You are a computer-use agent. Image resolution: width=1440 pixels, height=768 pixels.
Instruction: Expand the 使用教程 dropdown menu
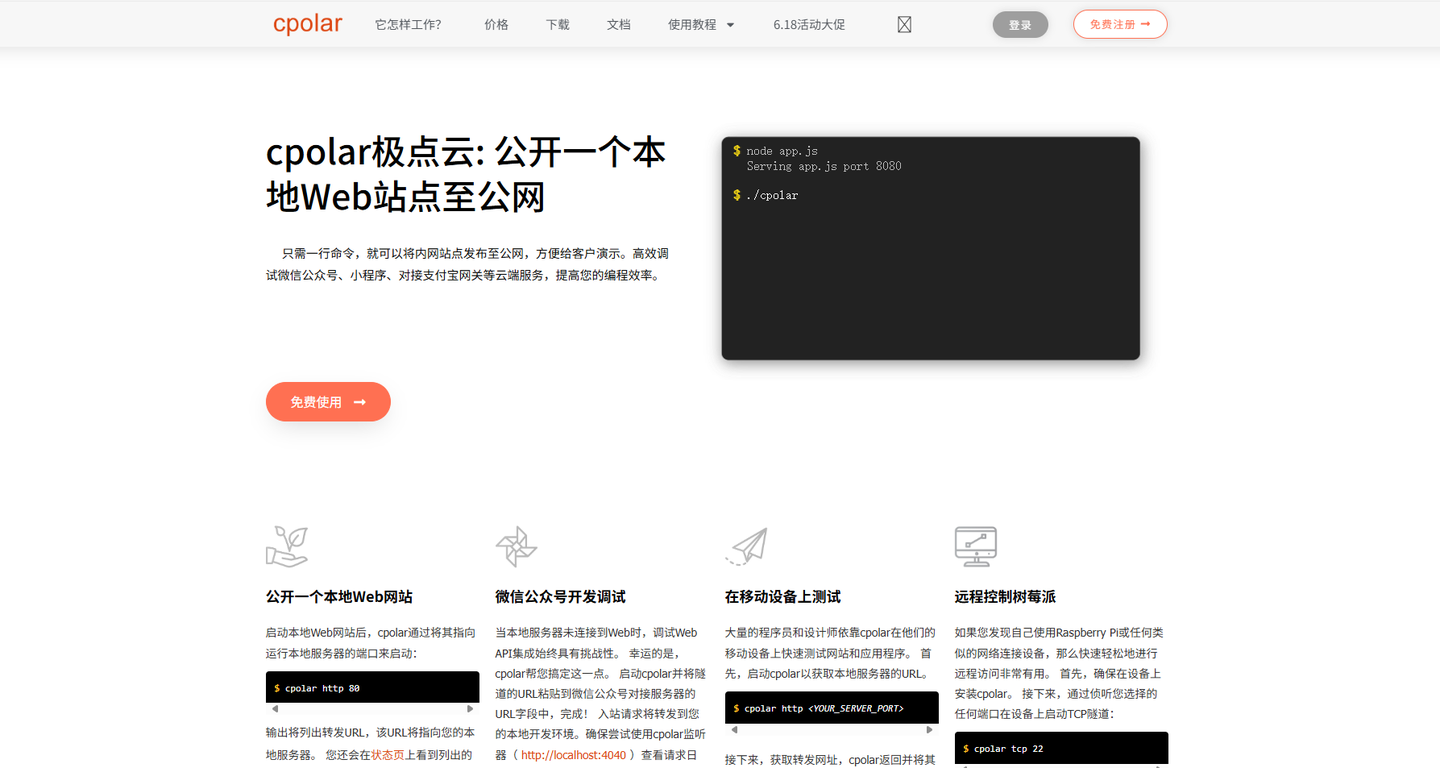(x=701, y=24)
